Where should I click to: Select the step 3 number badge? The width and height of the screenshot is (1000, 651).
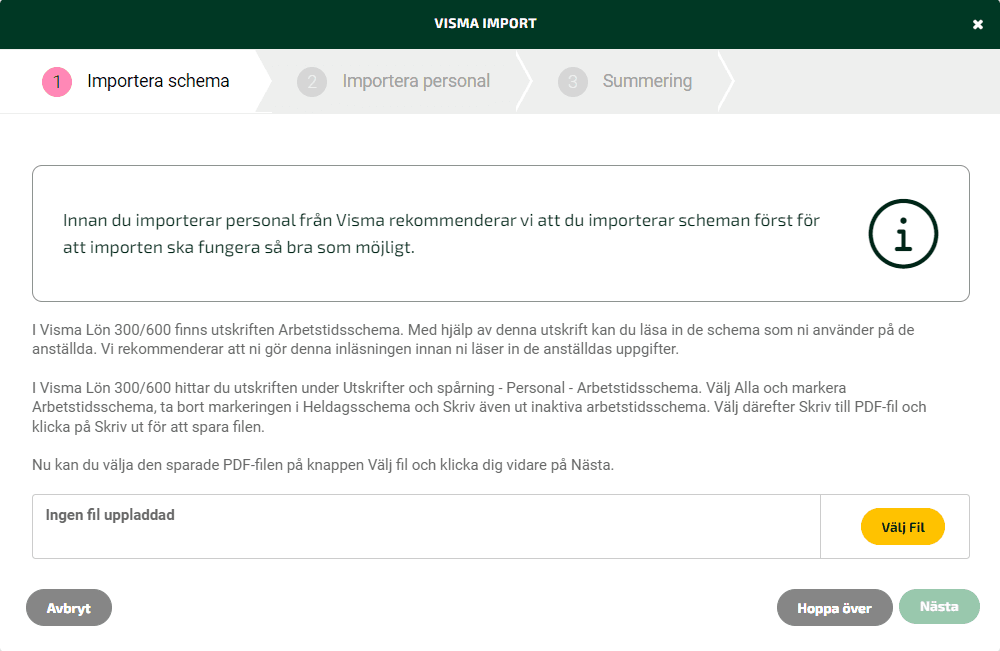coord(573,82)
